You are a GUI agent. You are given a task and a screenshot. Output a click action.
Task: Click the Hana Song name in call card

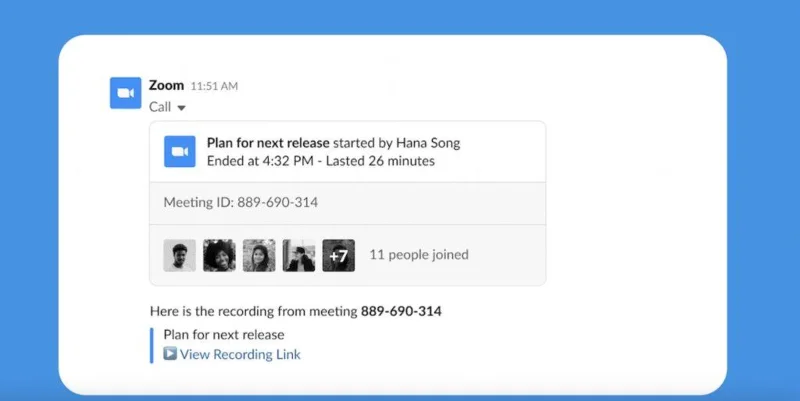(428, 143)
